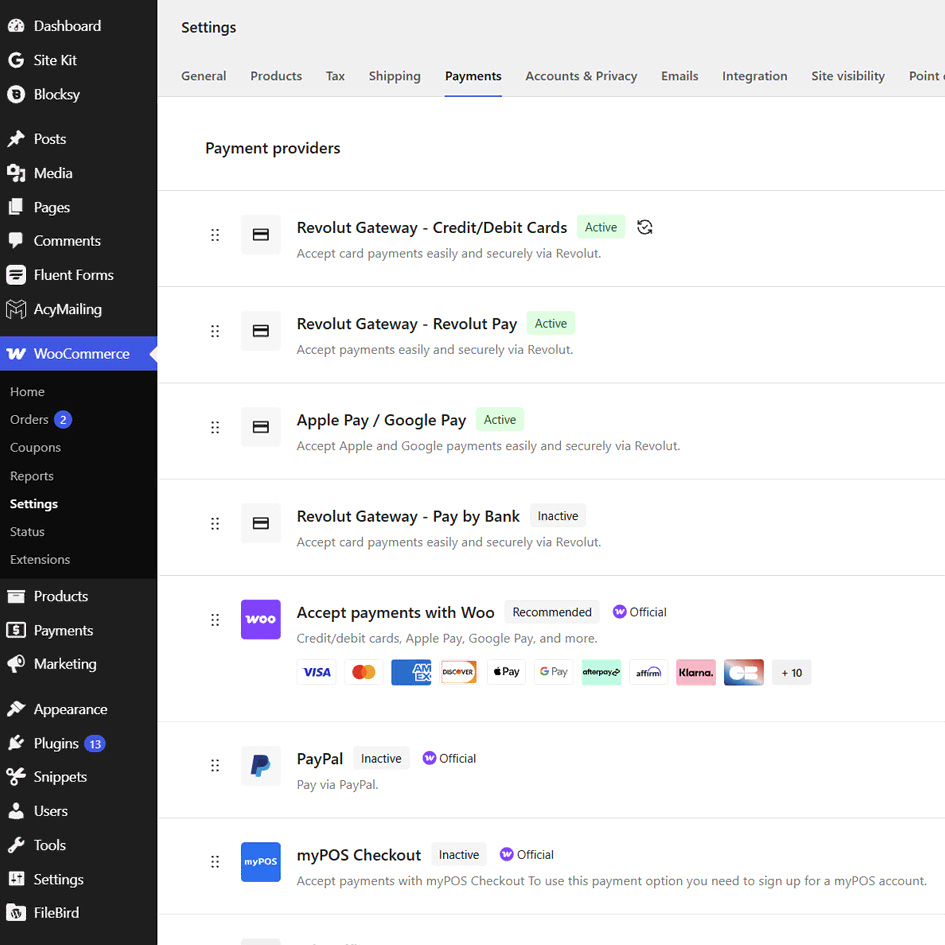Click the Active badge on Revolut Pay
945x945 pixels.
pyautogui.click(x=550, y=324)
